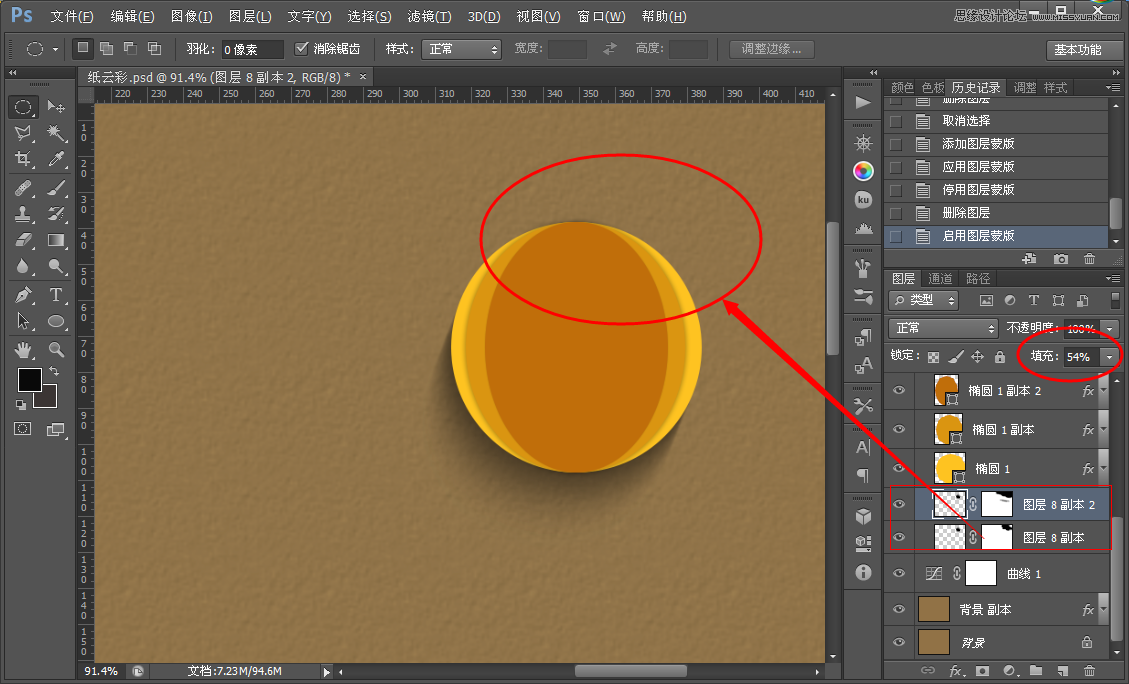Select the Pen tool

(23, 295)
